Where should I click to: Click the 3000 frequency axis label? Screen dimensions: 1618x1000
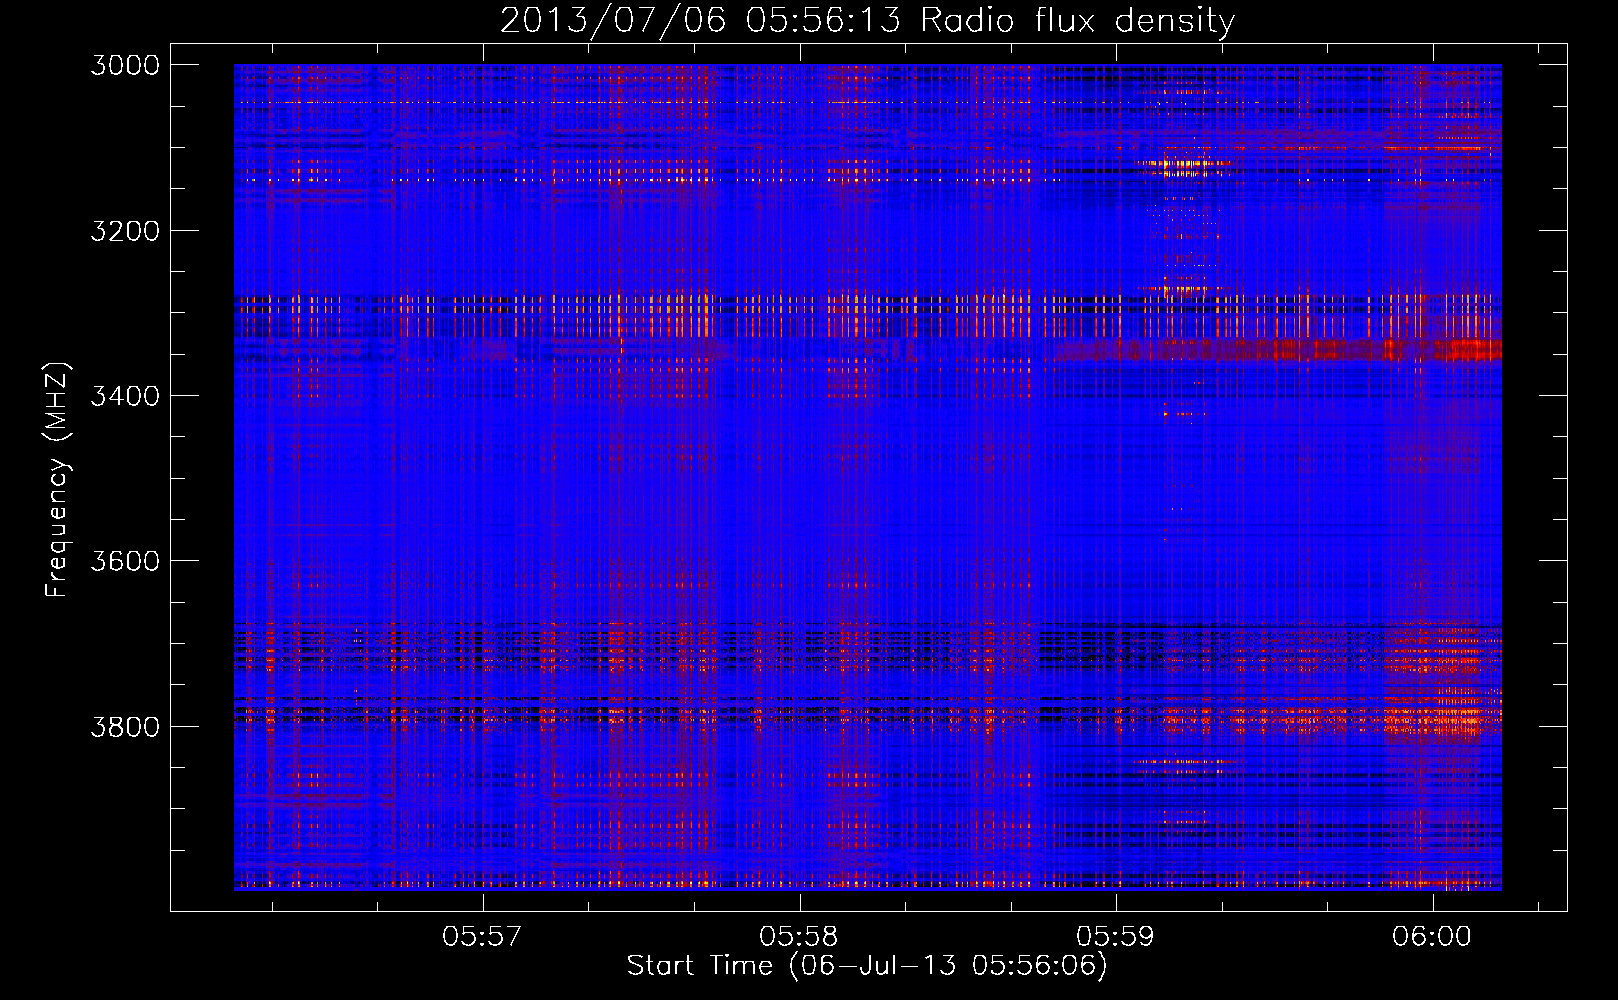tap(125, 65)
